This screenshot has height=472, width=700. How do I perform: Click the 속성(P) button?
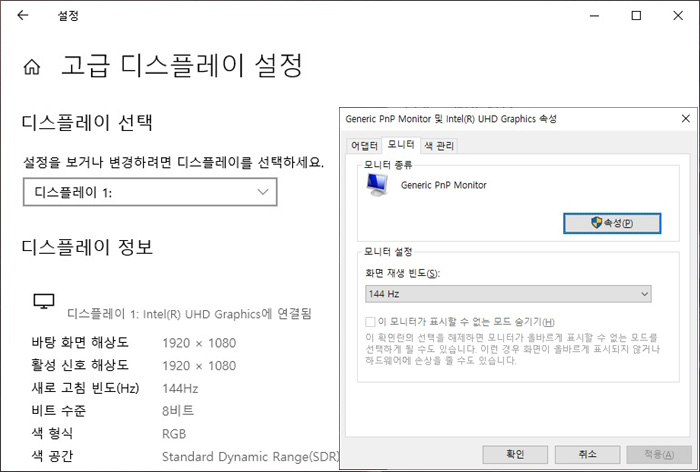click(x=612, y=223)
